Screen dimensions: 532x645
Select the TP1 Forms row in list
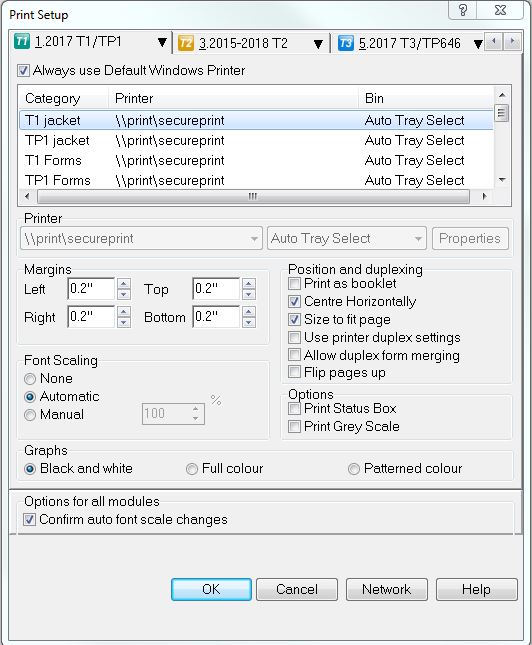(256, 181)
